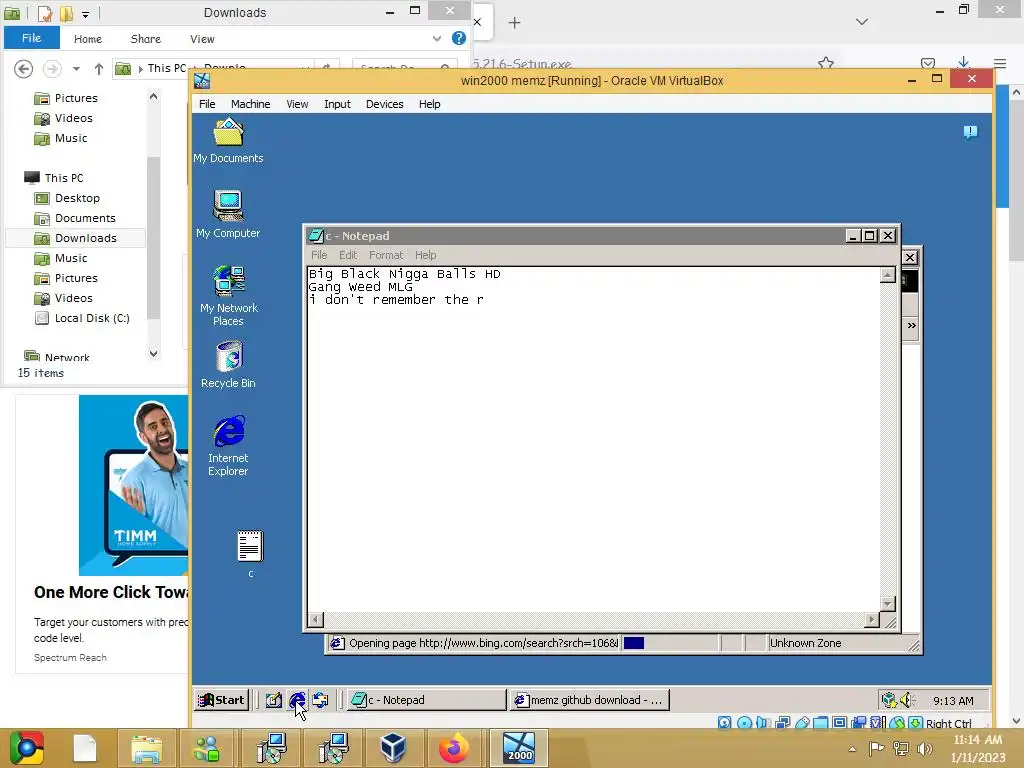Click the Windows 2000 Start button
The height and width of the screenshot is (768, 1024).
point(221,700)
